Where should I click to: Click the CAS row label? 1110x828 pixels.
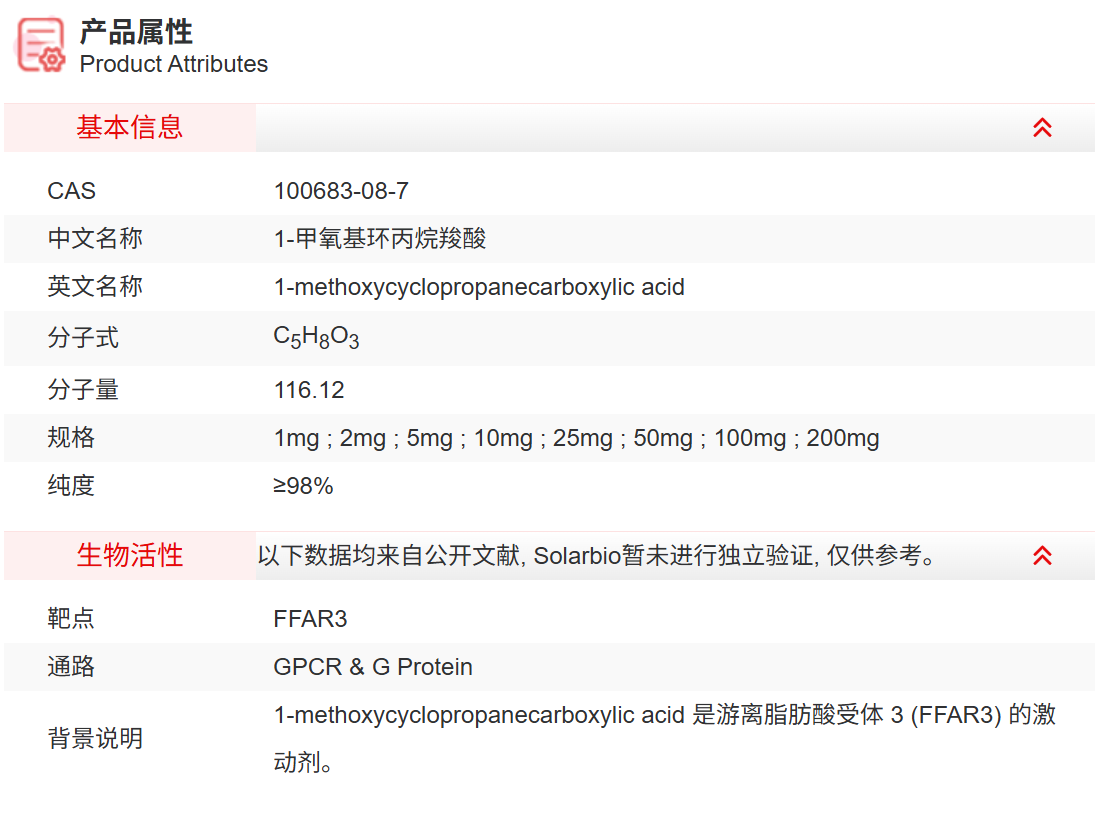pos(72,191)
